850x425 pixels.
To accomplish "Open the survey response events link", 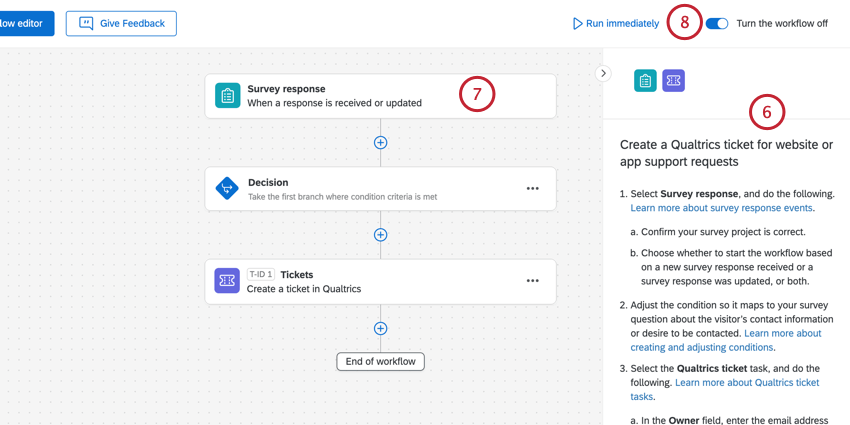I will pos(721,208).
